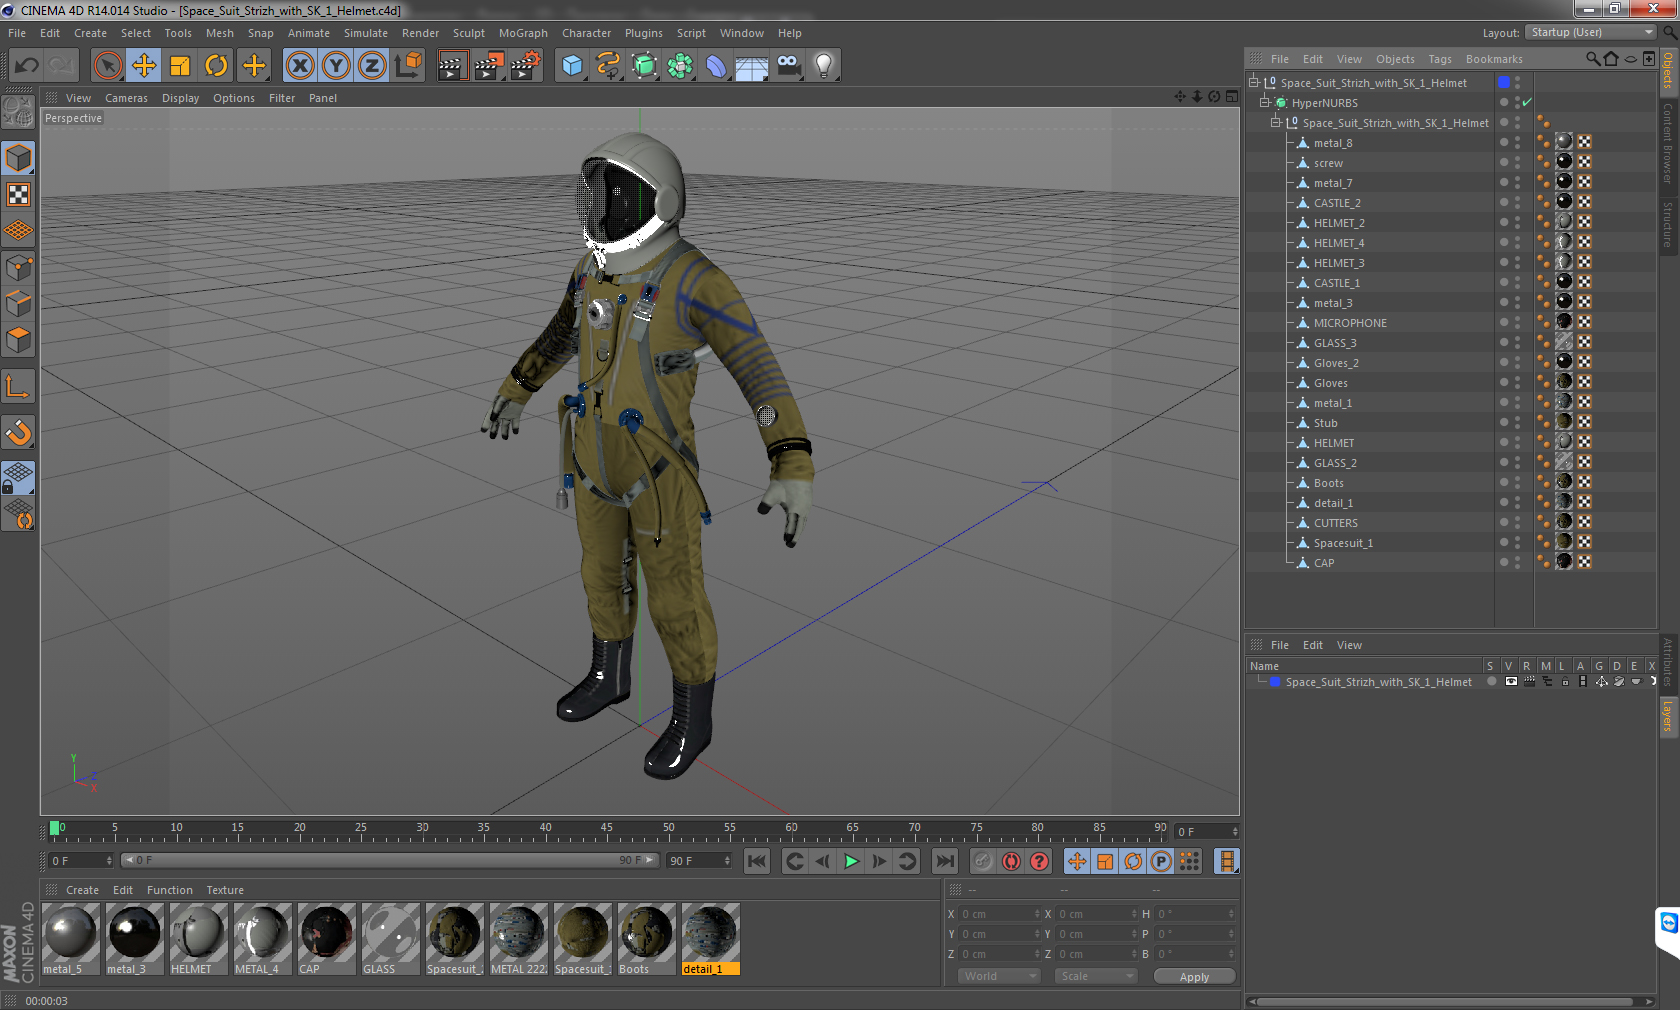Click the Play forward button
This screenshot has width=1680, height=1010.
point(851,861)
